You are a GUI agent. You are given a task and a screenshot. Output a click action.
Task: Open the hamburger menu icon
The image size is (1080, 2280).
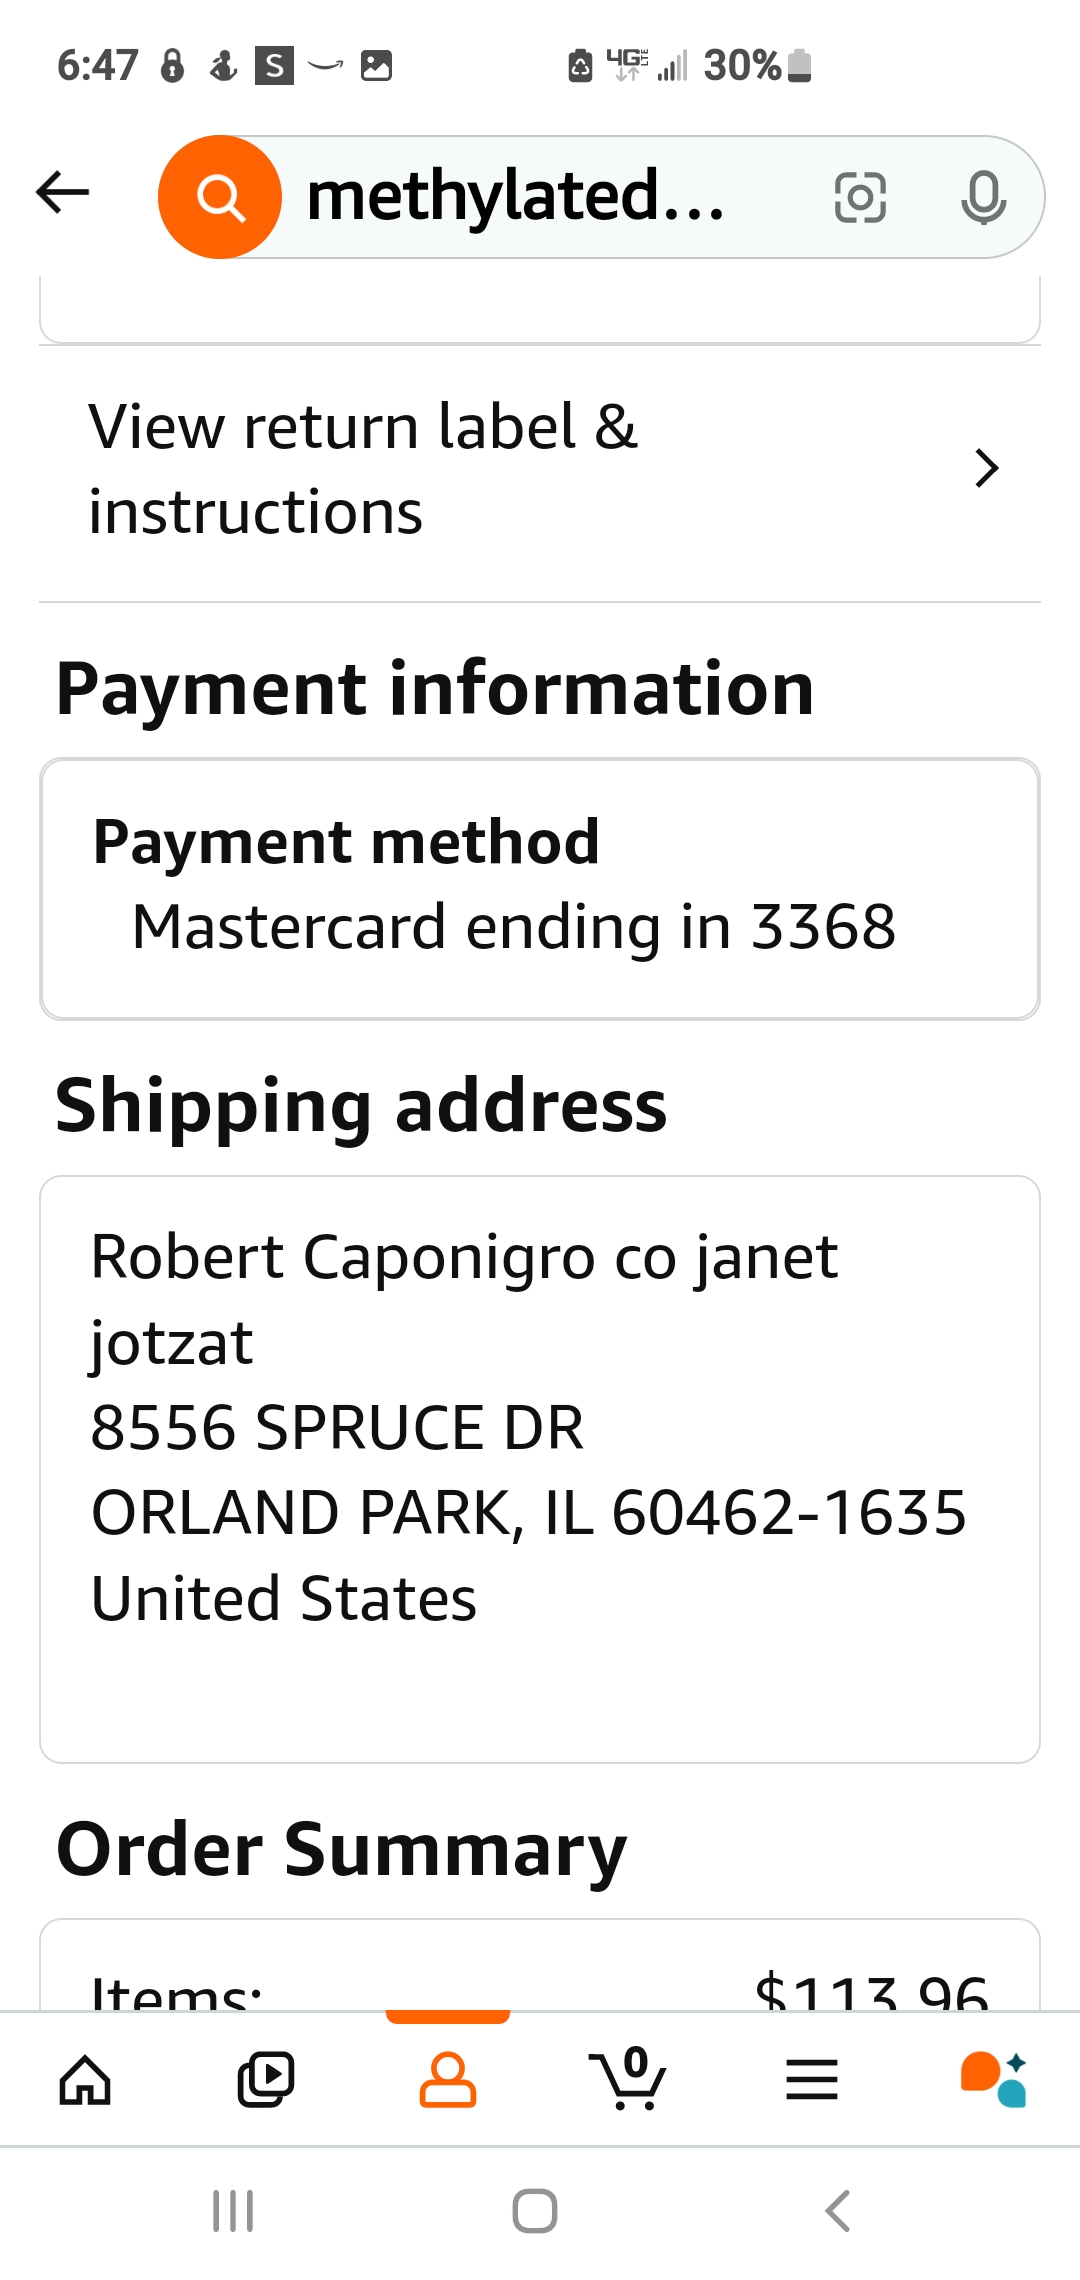[811, 2080]
